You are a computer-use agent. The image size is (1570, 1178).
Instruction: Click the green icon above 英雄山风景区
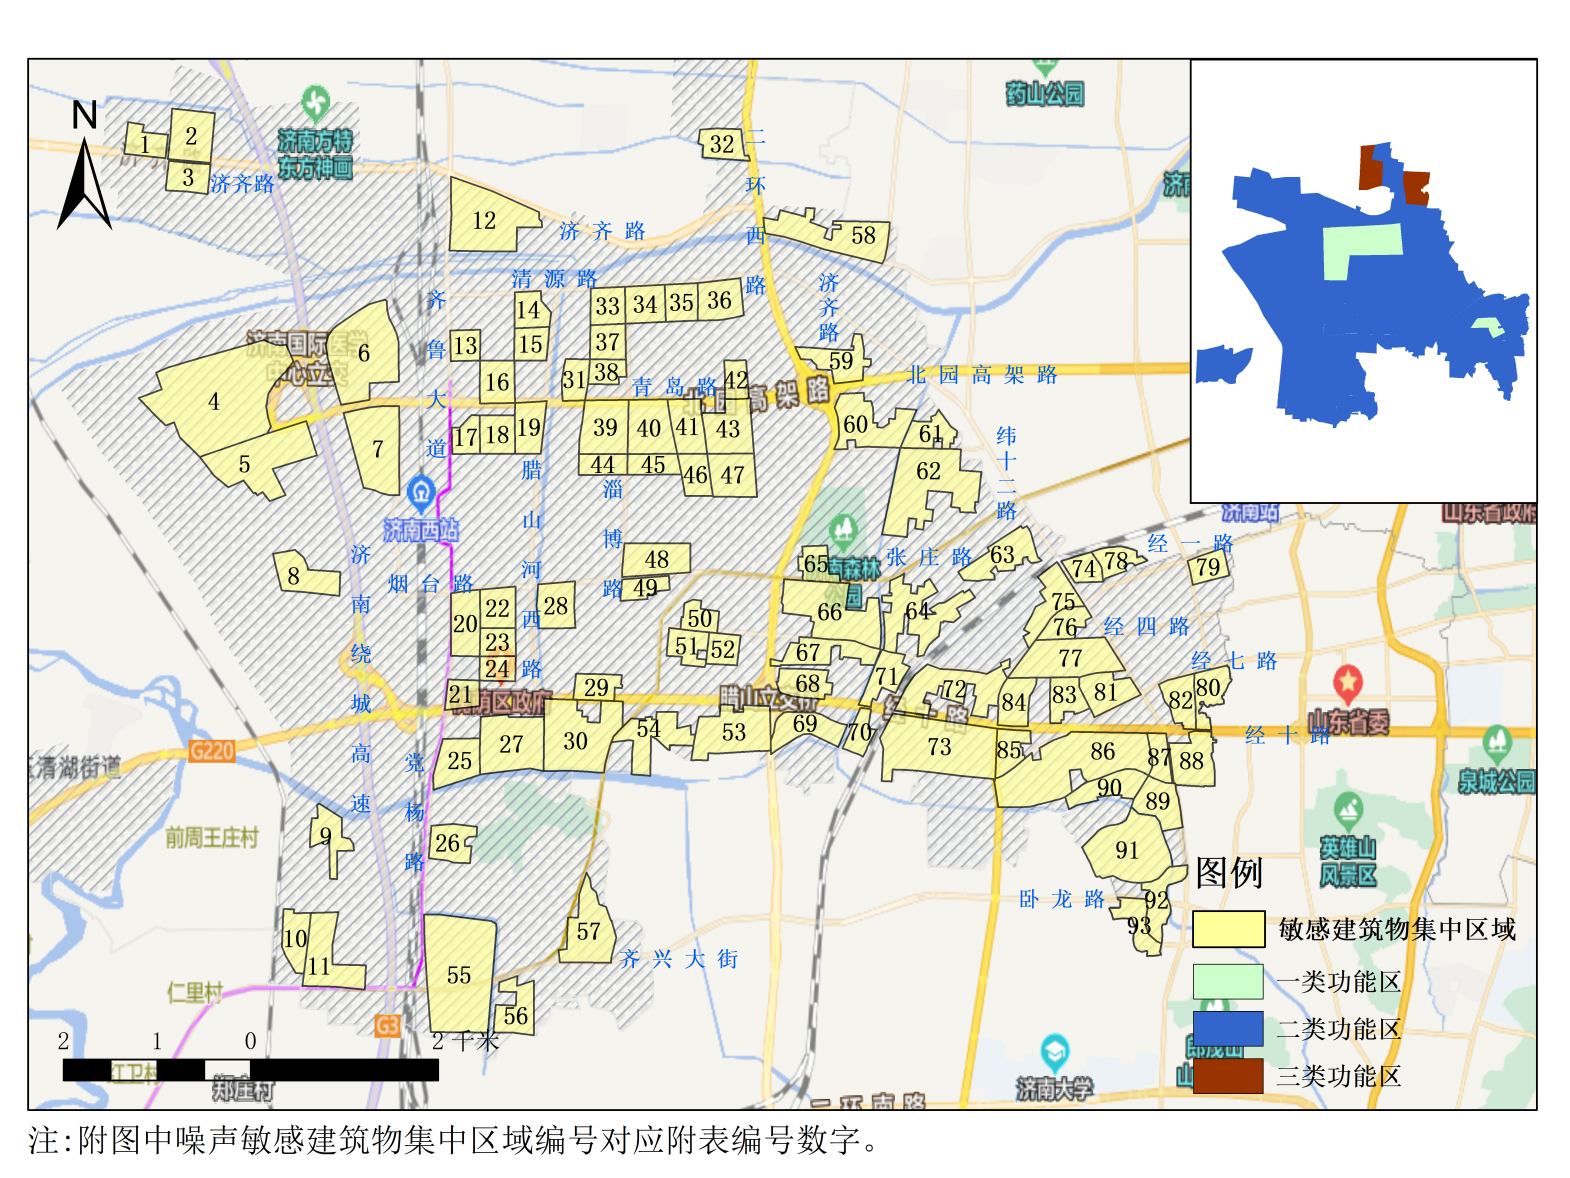pos(1348,807)
